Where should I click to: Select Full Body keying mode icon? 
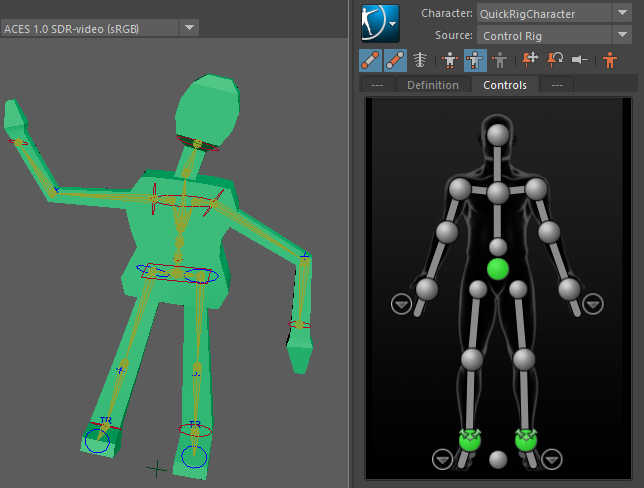click(450, 60)
